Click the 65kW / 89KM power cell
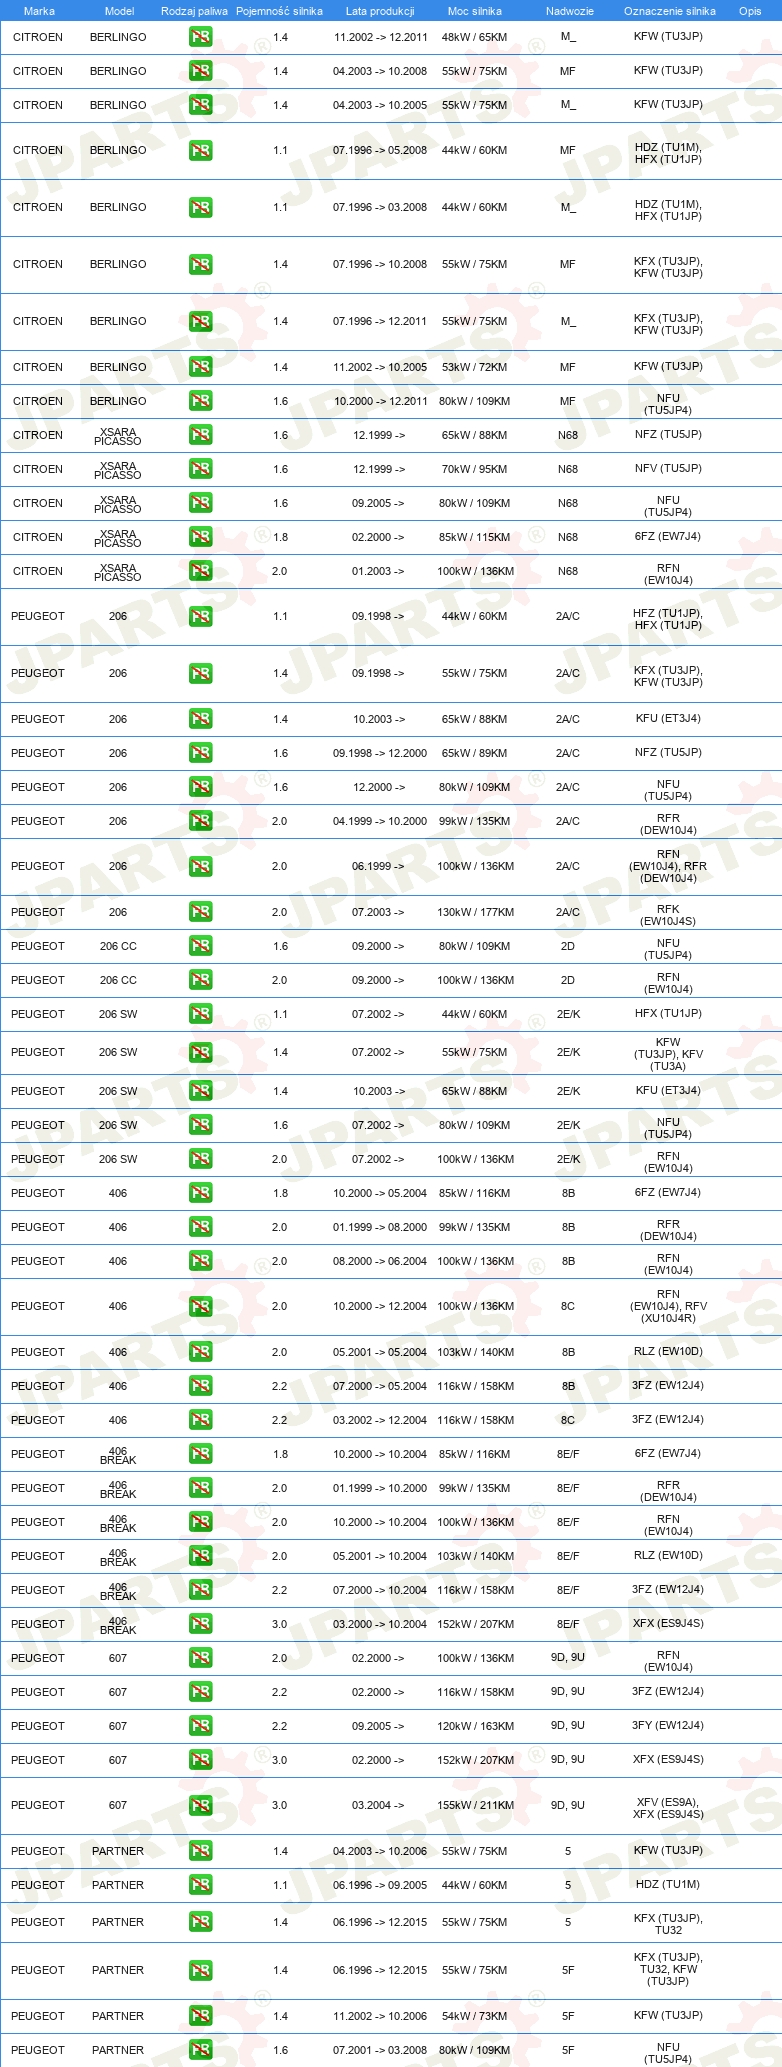The height and width of the screenshot is (2067, 782). [474, 753]
